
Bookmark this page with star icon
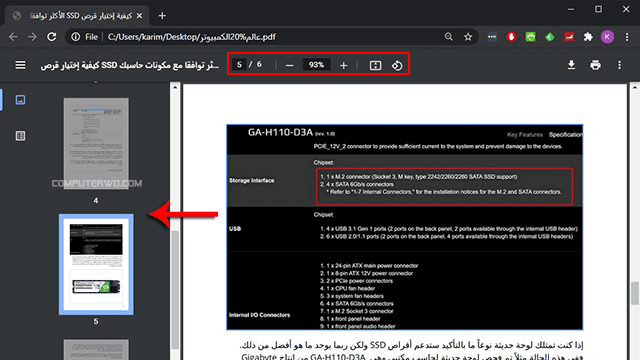(468, 37)
